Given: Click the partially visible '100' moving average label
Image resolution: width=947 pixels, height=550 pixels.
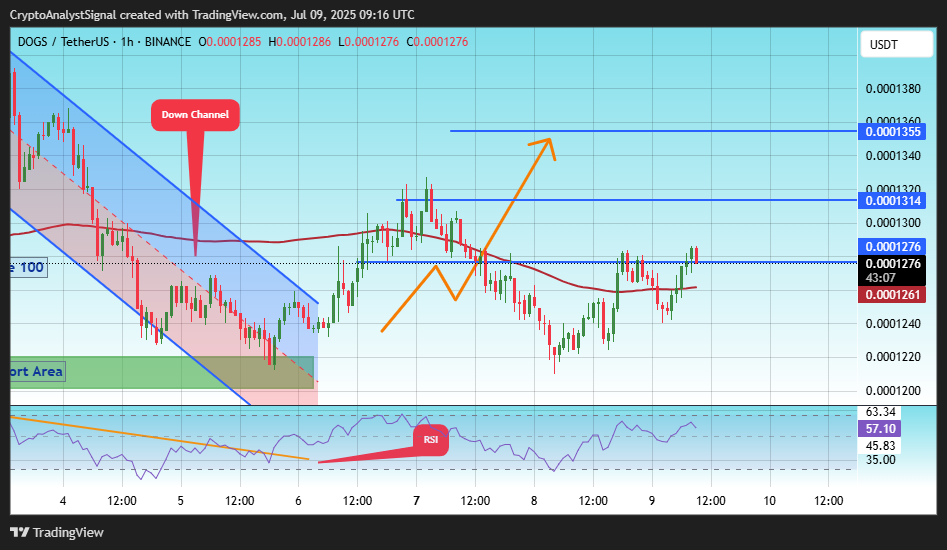Looking at the screenshot, I should pos(28,267).
